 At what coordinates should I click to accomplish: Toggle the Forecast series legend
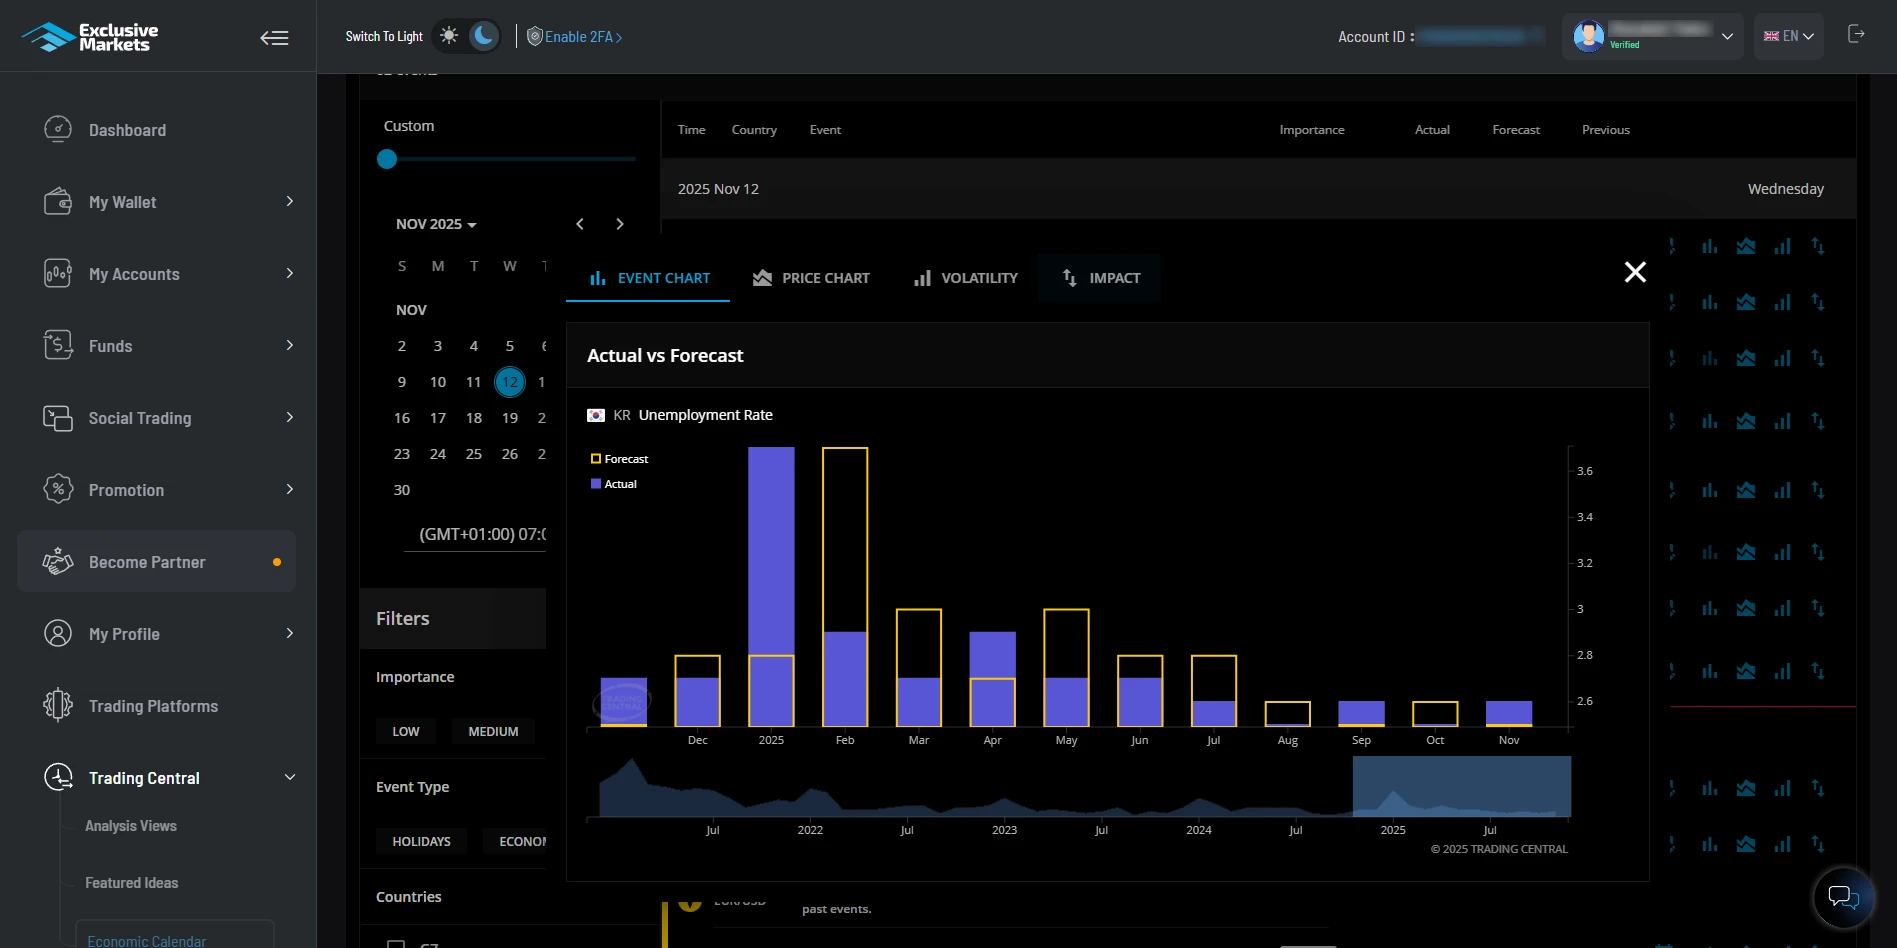point(620,459)
